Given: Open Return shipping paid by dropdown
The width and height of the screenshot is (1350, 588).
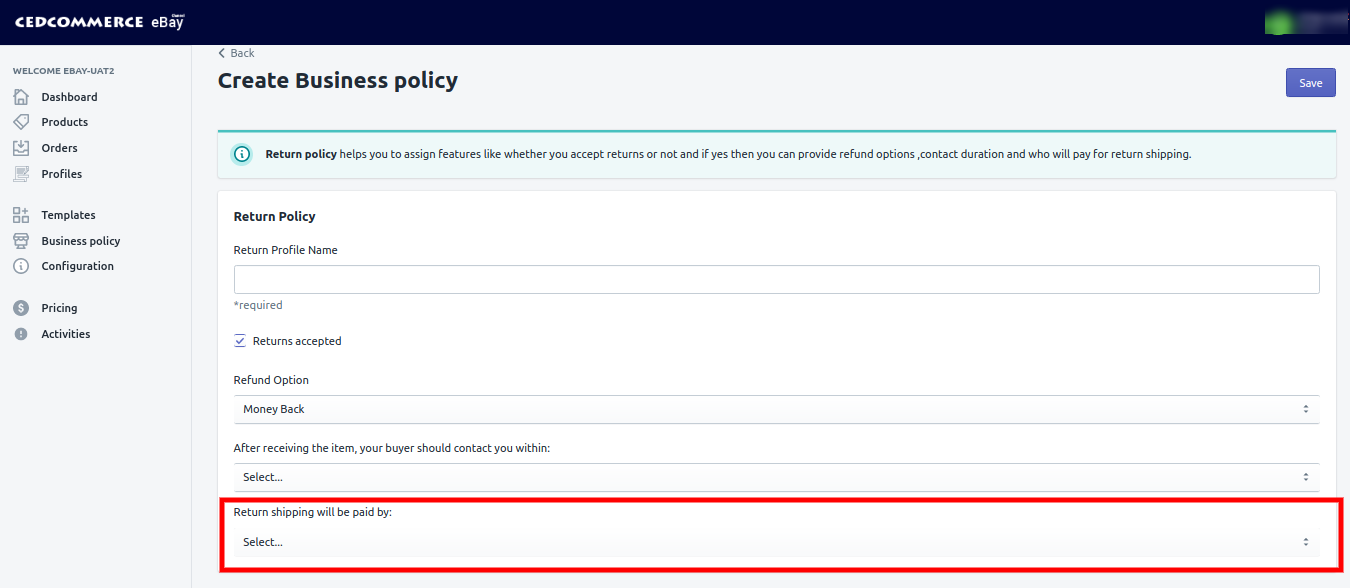Looking at the screenshot, I should (x=776, y=542).
